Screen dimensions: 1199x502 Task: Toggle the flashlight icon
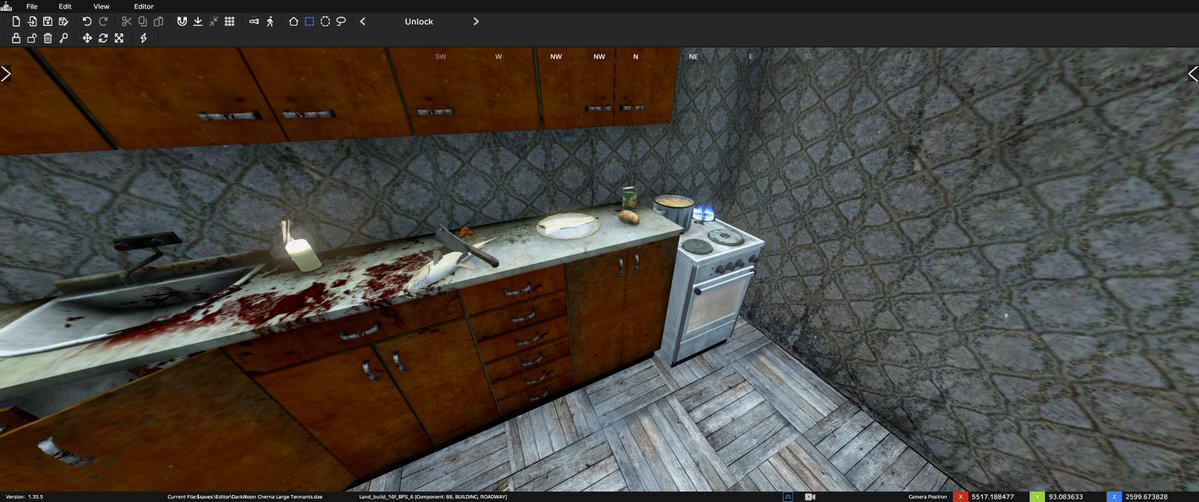pos(254,21)
